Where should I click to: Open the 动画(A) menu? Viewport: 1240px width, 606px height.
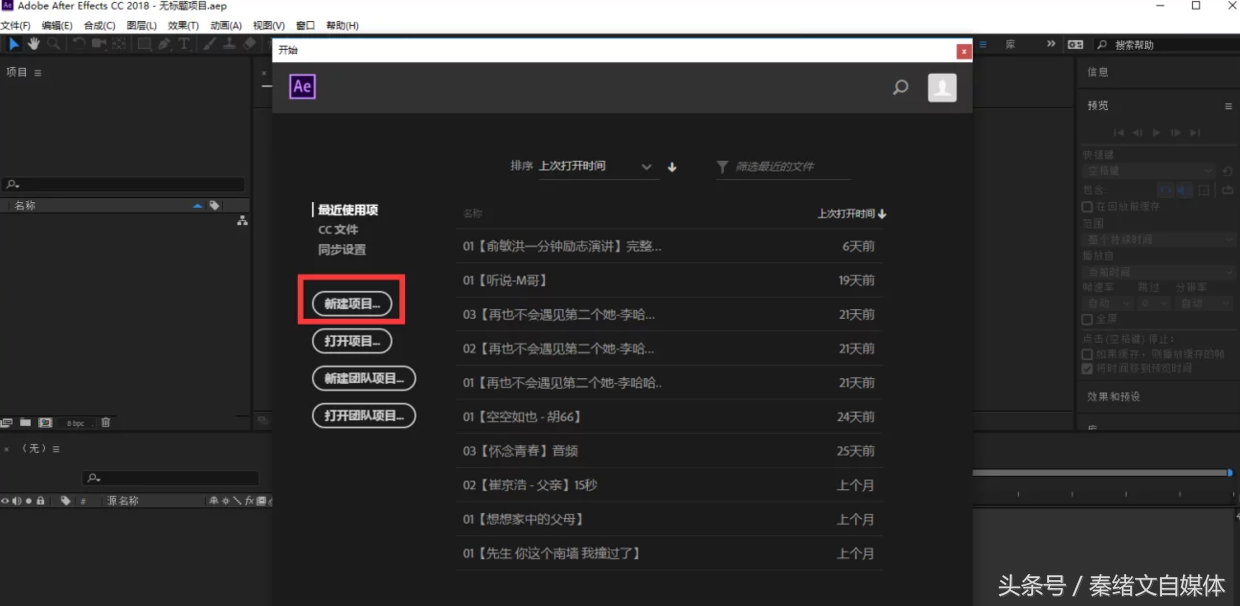[226, 25]
